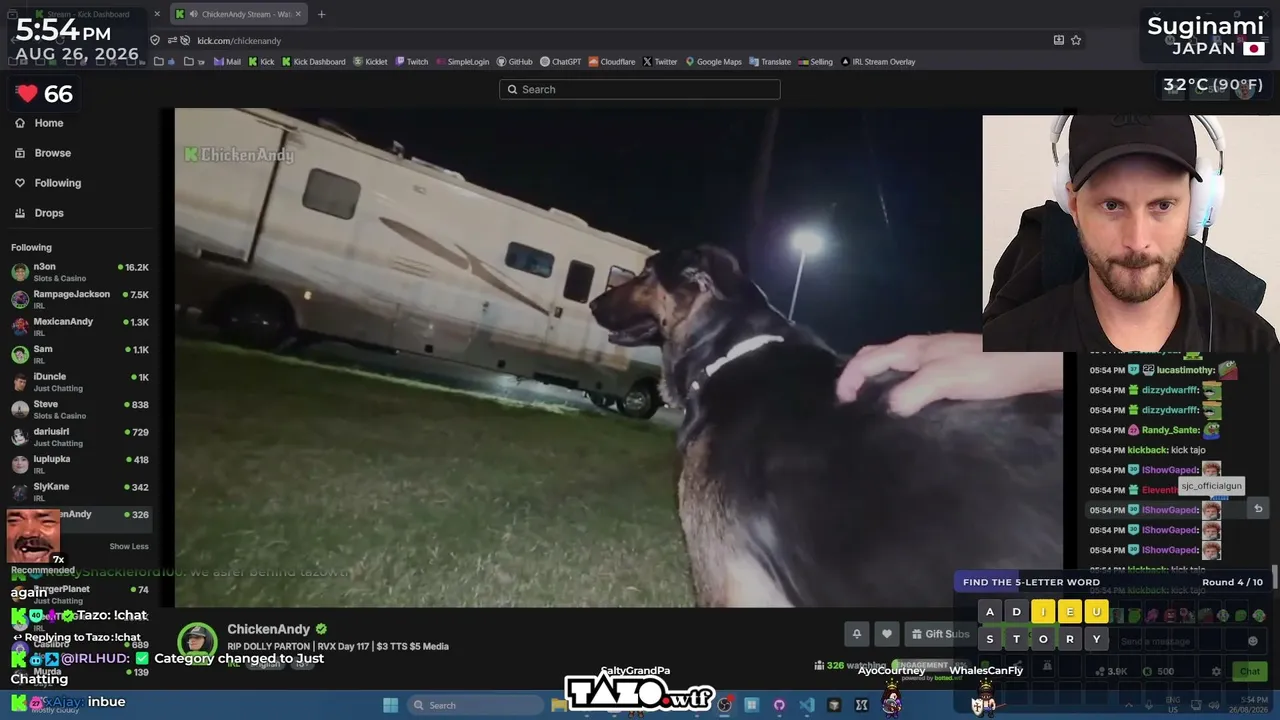Open the IRL Stream Overlay bookmark
The image size is (1280, 720).
[x=878, y=62]
